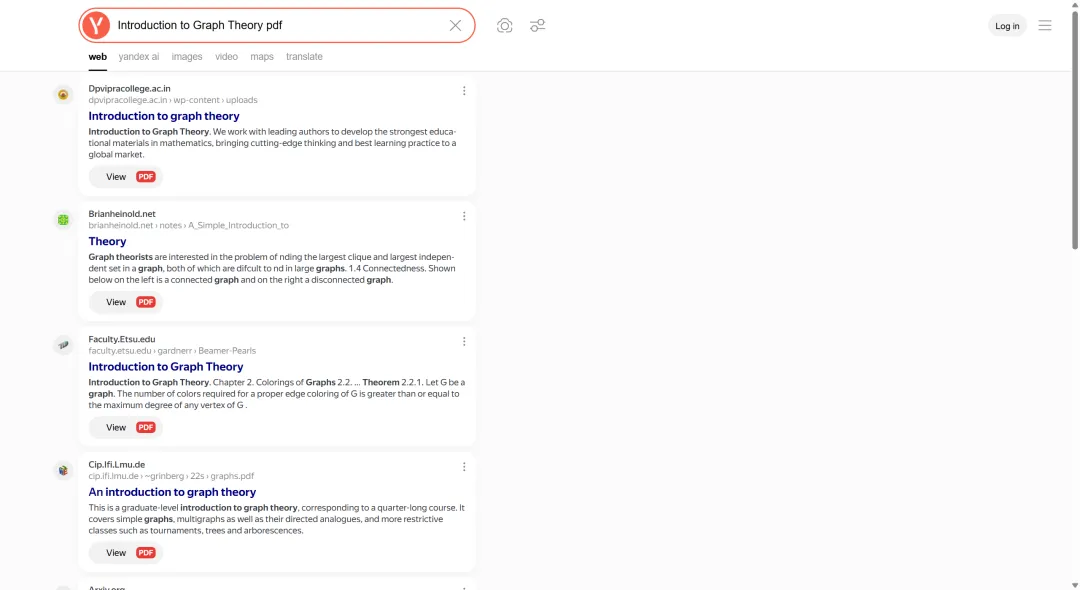Click the Faculty.Etsu.edu favicon
1080x590 pixels.
pyautogui.click(x=63, y=345)
